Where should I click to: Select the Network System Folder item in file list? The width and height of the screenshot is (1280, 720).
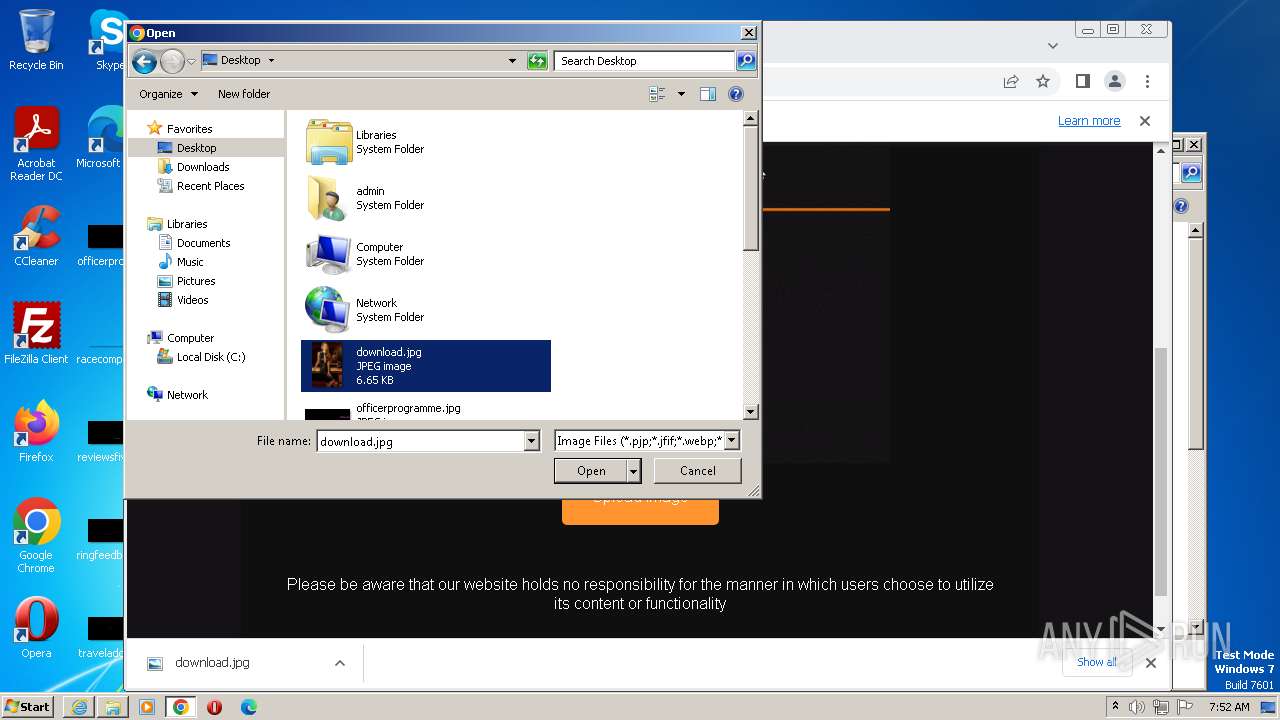pos(425,310)
